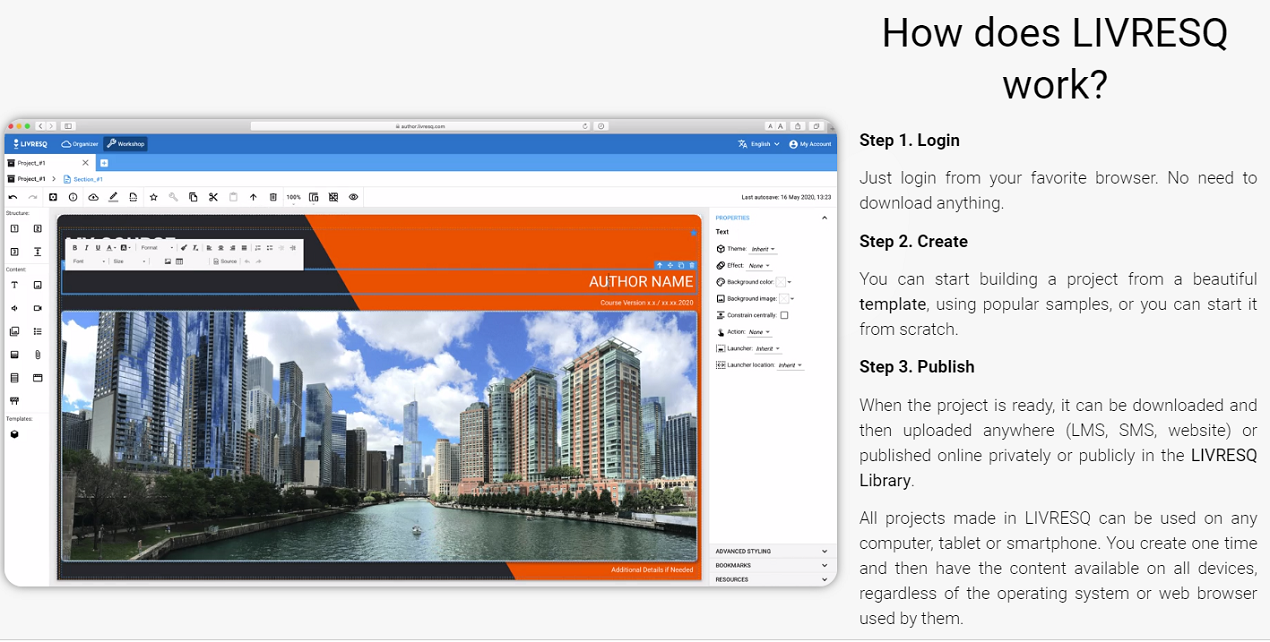Select the list content tool
The width and height of the screenshot is (1270, 642).
[x=38, y=331]
